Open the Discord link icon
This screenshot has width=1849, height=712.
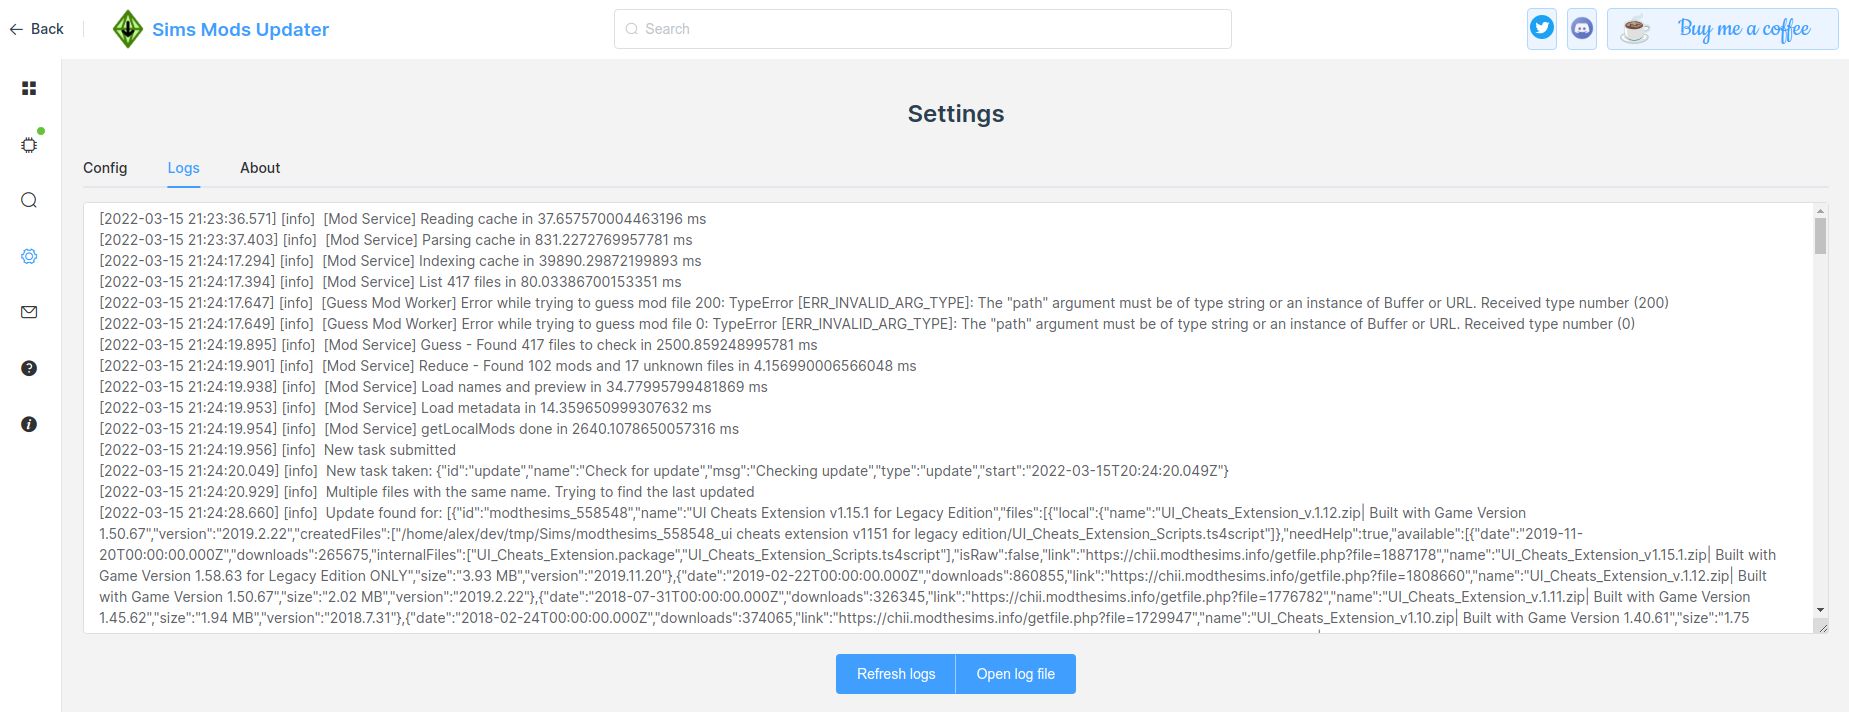[x=1582, y=28]
